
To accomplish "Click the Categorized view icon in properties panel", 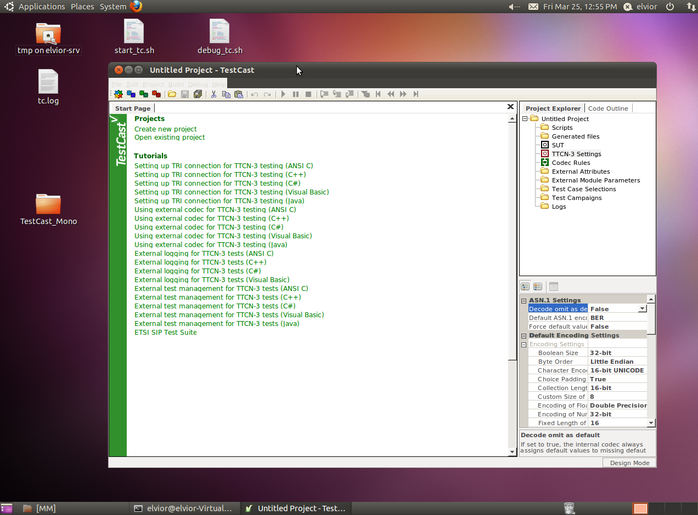I will click(526, 287).
